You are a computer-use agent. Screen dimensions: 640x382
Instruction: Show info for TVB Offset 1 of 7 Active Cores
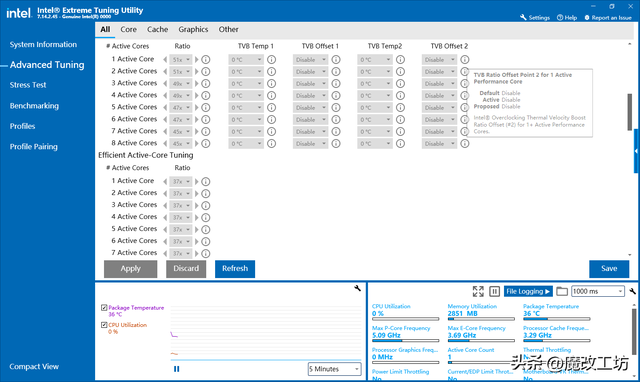[x=336, y=131]
